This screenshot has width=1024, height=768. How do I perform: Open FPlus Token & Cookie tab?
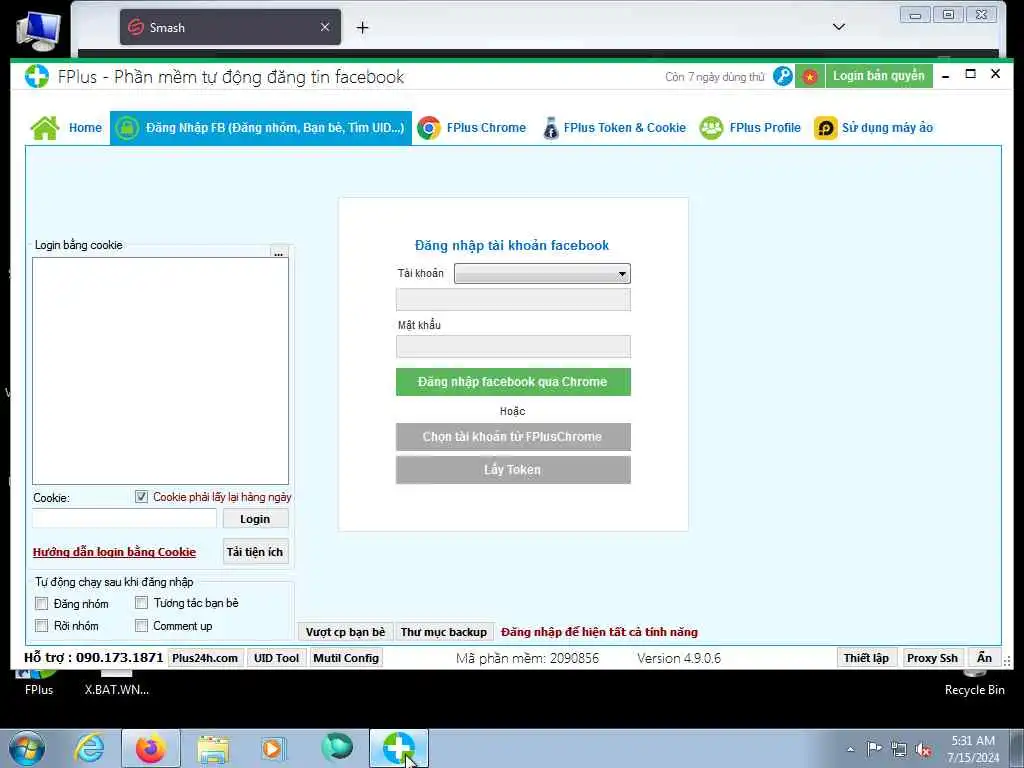pyautogui.click(x=614, y=127)
